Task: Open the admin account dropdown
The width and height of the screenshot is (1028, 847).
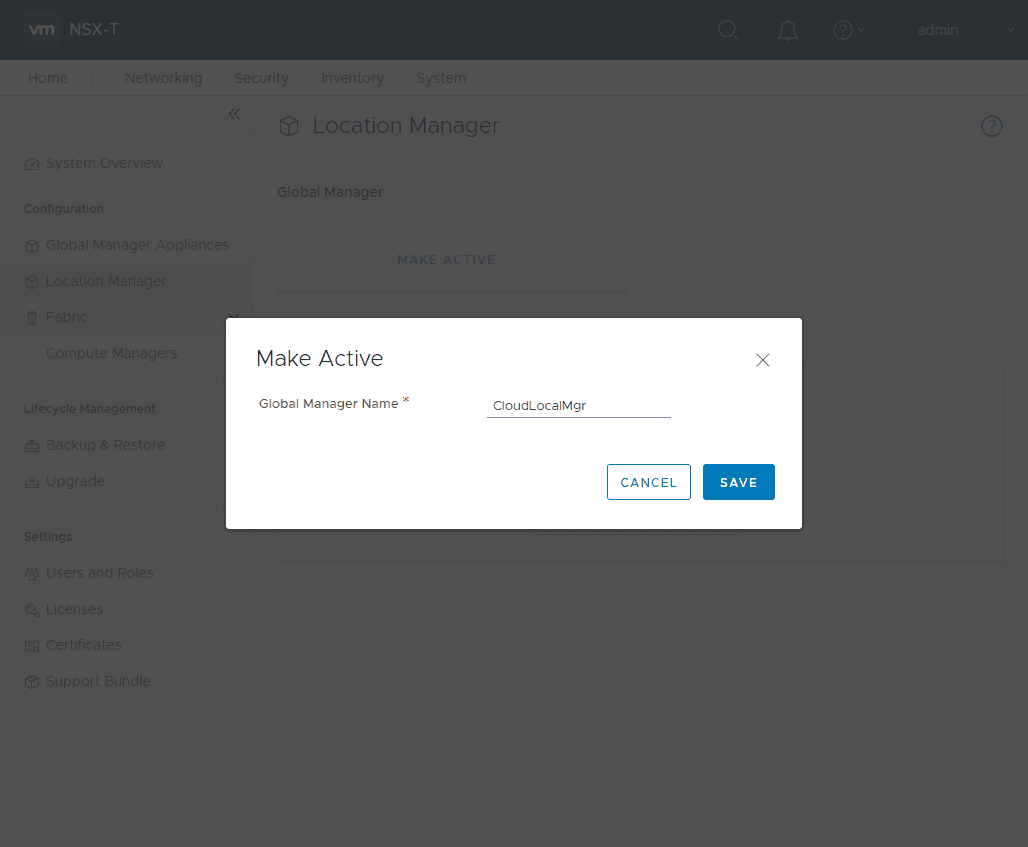Action: (x=937, y=30)
